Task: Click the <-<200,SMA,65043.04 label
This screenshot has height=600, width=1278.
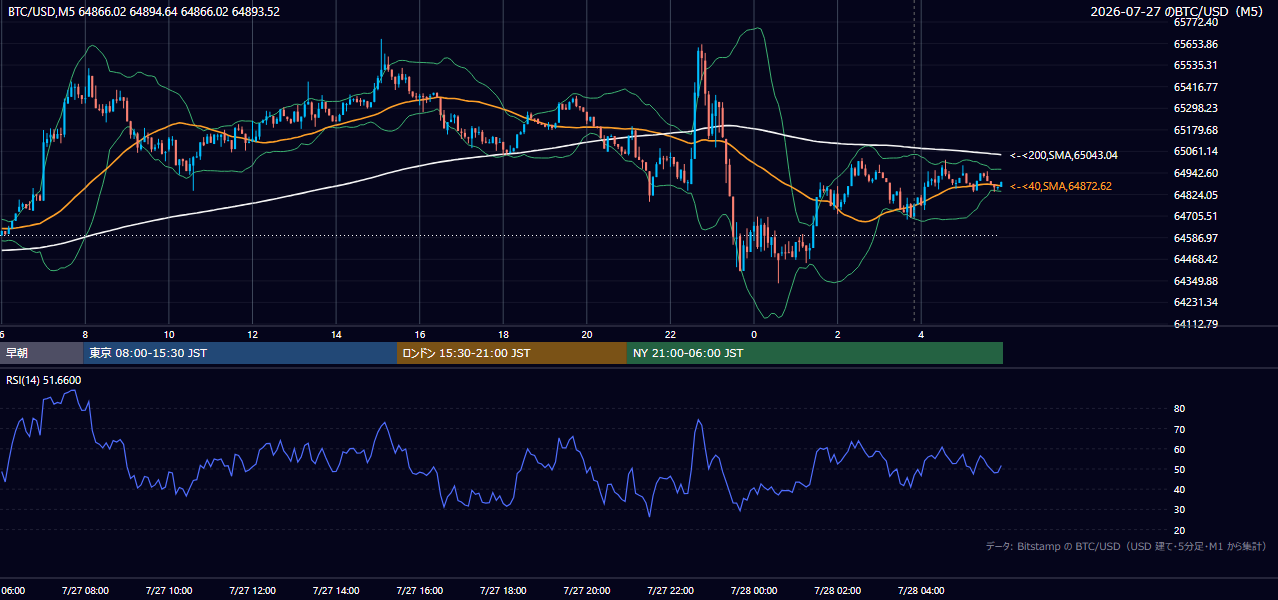Action: pos(1064,155)
